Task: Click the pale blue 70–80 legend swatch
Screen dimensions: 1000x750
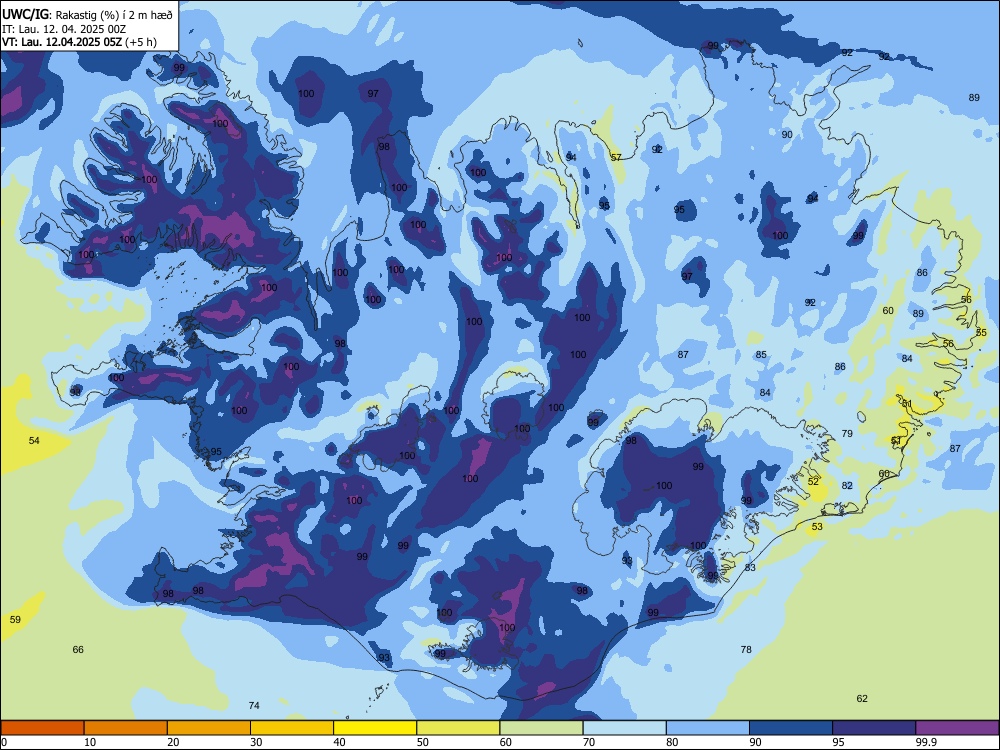Action: pyautogui.click(x=624, y=728)
